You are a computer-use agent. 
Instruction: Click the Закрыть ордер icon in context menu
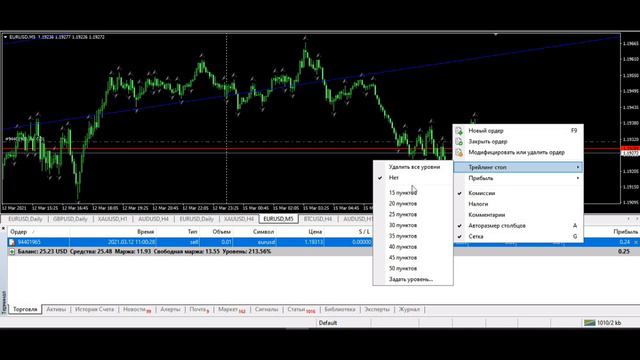tap(459, 142)
